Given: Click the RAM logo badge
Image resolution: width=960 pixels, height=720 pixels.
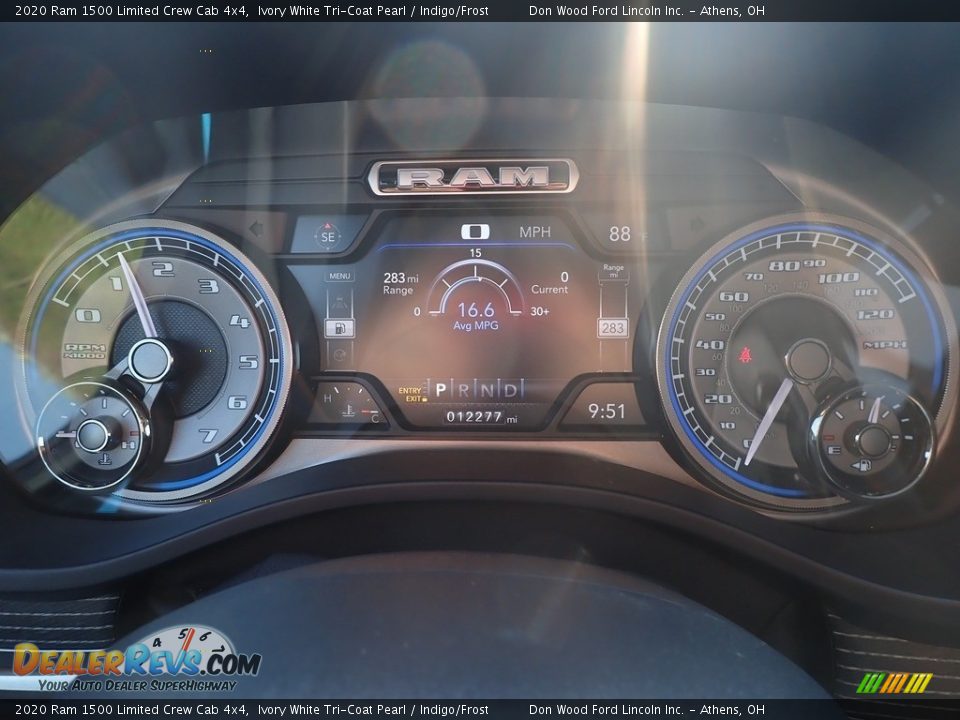Looking at the screenshot, I should pos(473,177).
